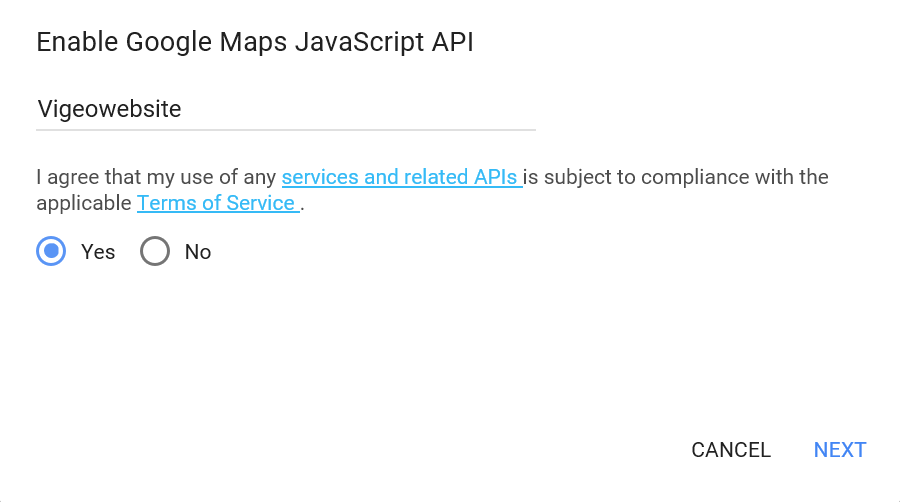View related APIs services page link
900x502 pixels.
pos(402,177)
